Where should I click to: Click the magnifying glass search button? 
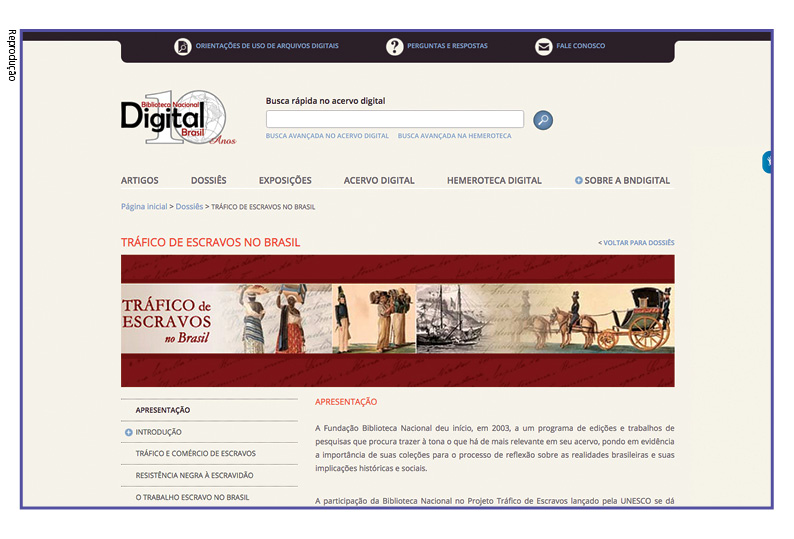click(x=543, y=120)
